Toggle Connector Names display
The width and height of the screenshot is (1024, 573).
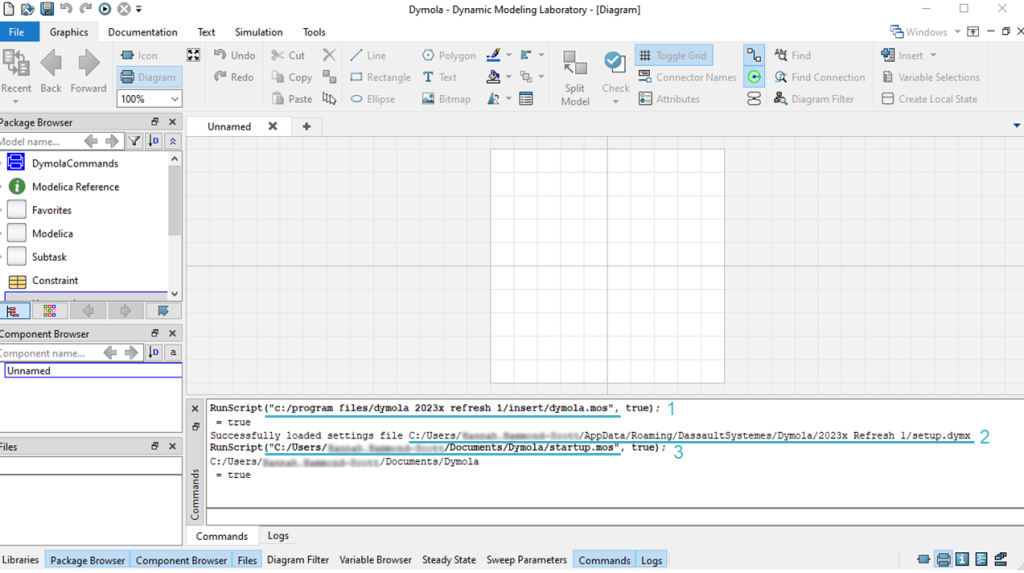click(x=687, y=77)
